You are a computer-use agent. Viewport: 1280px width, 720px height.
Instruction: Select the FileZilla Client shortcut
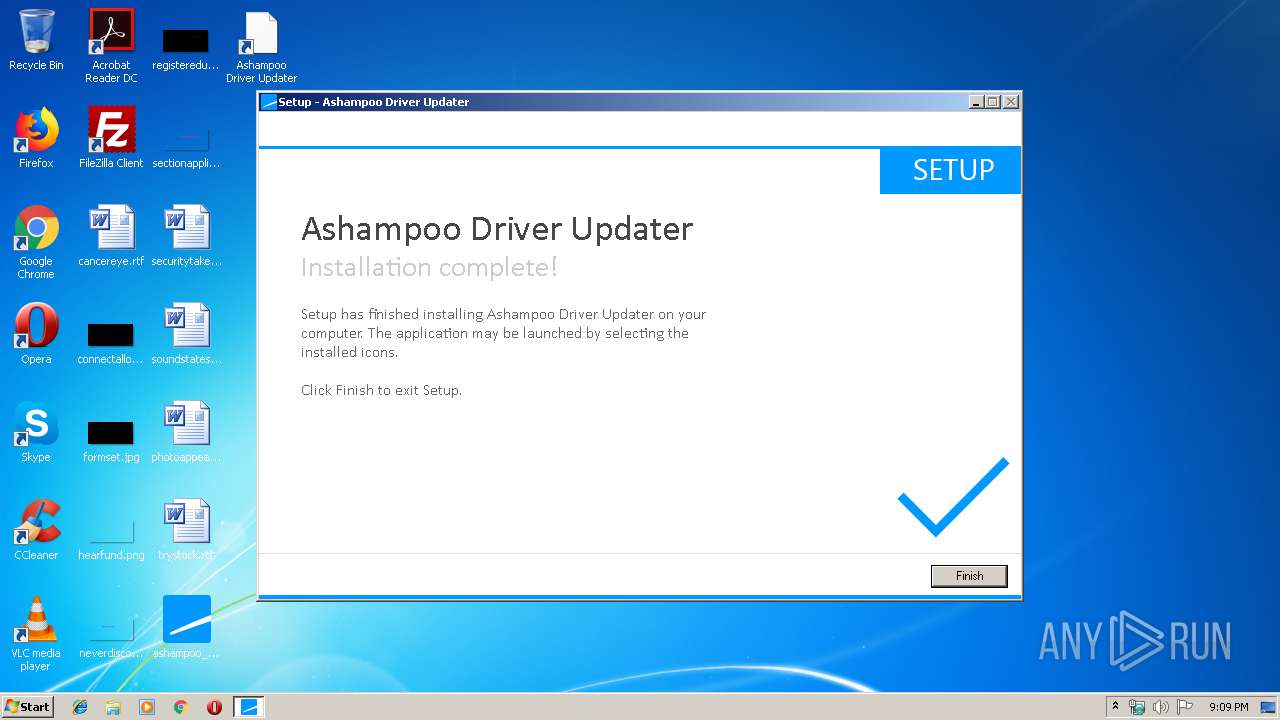(111, 139)
